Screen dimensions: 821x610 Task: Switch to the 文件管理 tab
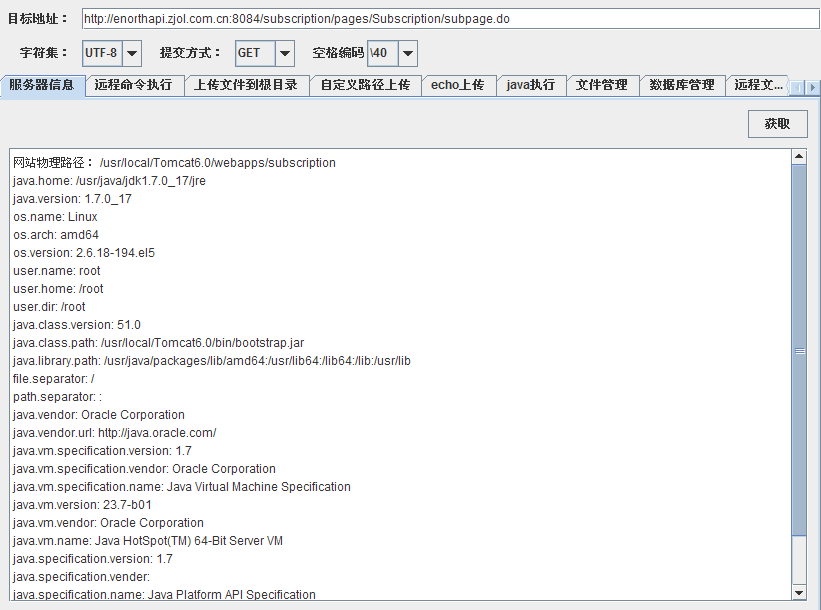pos(602,85)
